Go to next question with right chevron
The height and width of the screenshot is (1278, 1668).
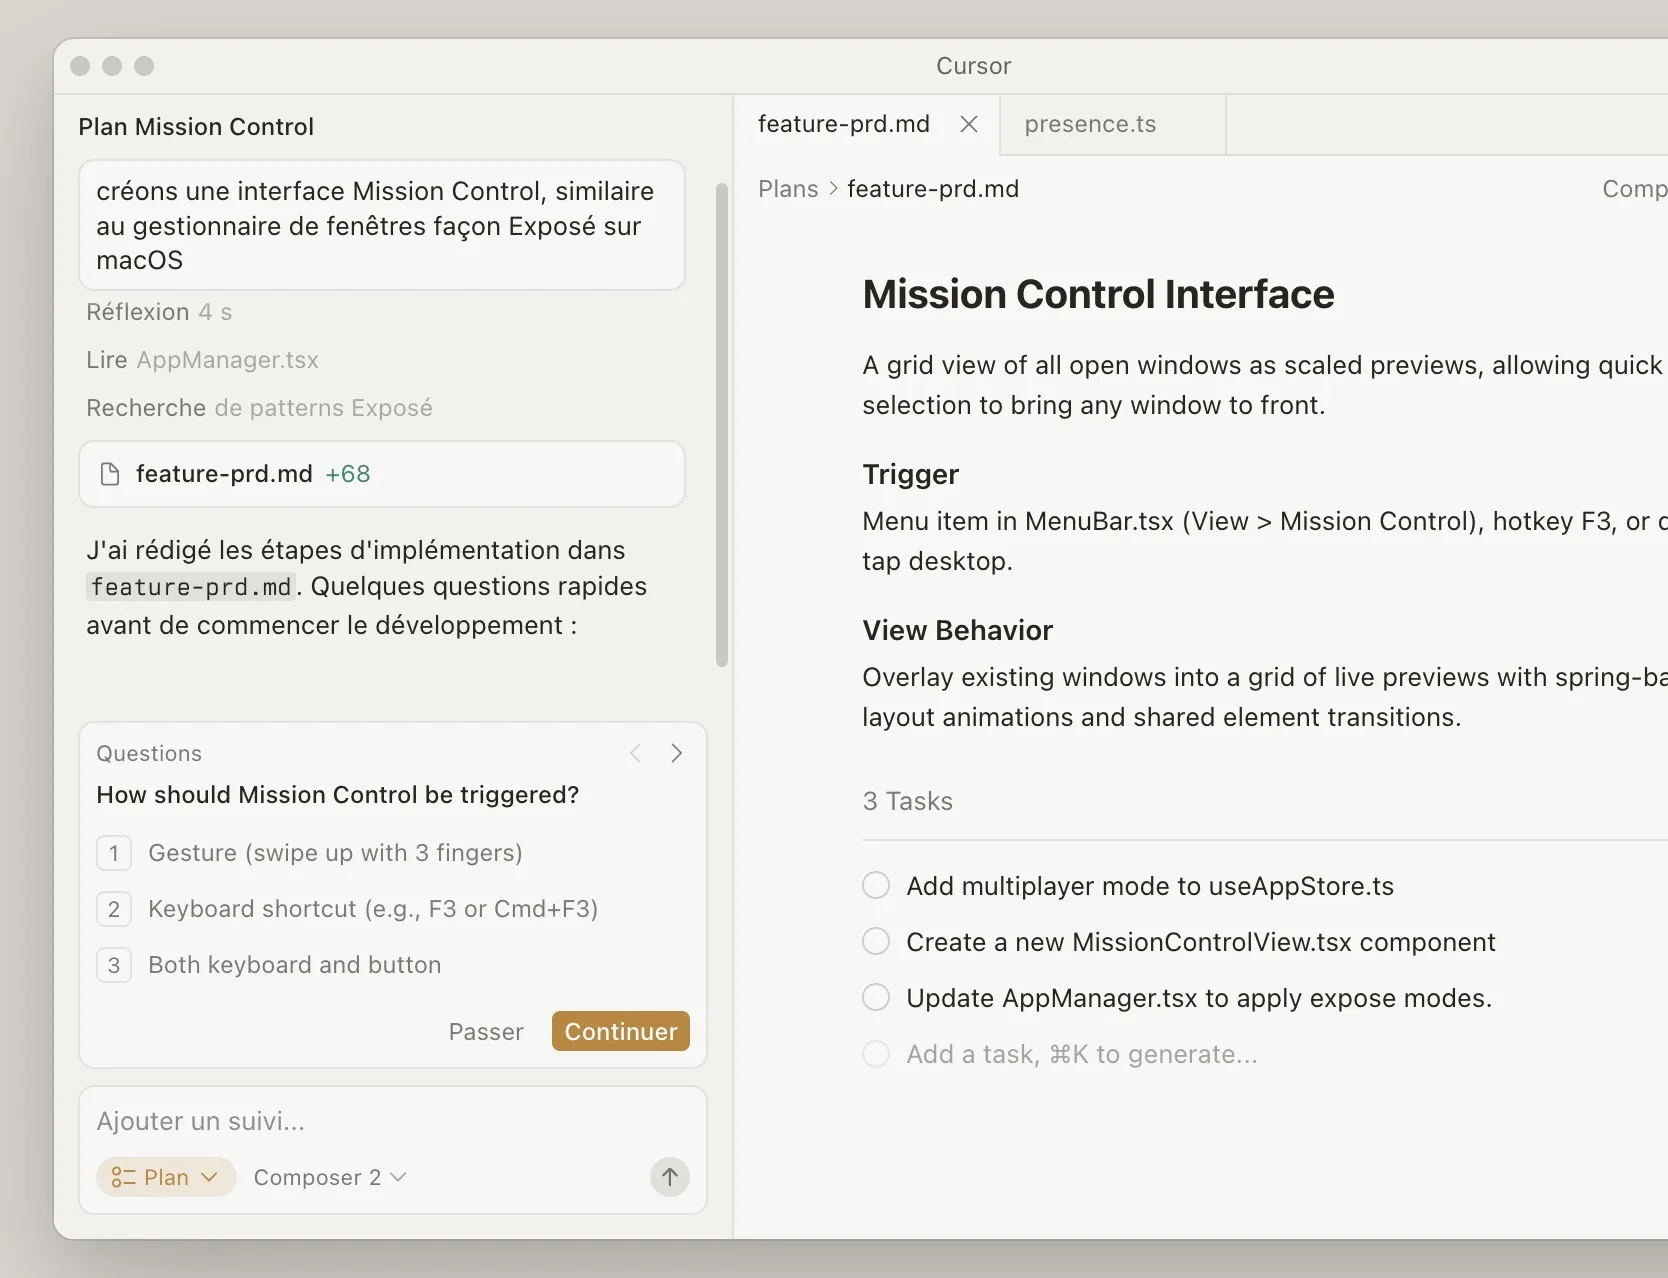point(676,753)
